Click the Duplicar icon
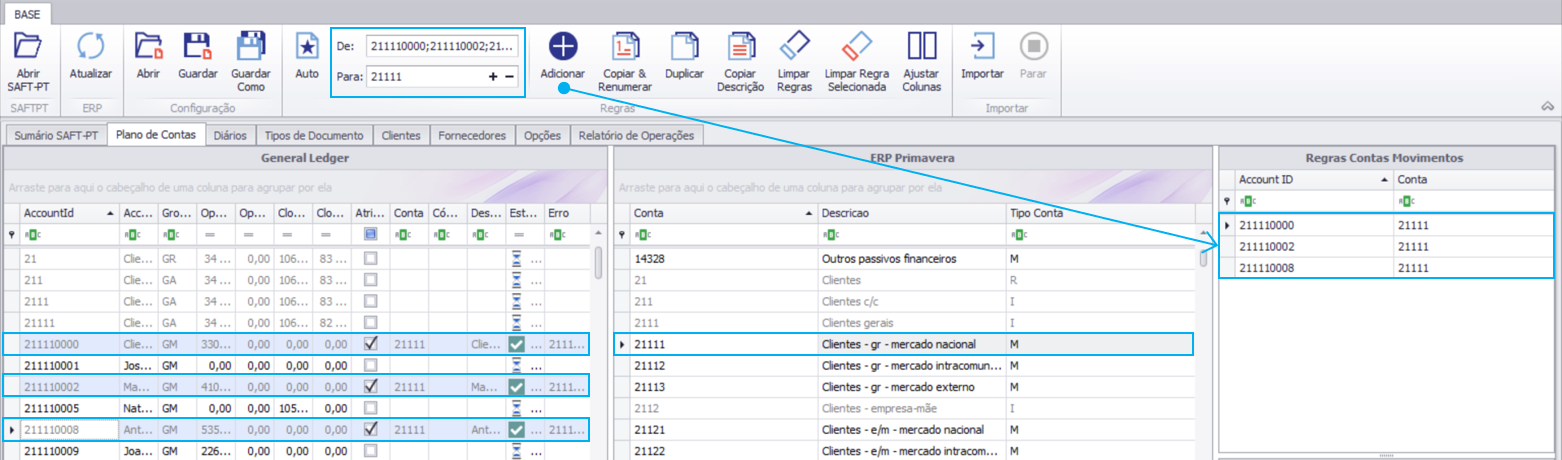 684,47
